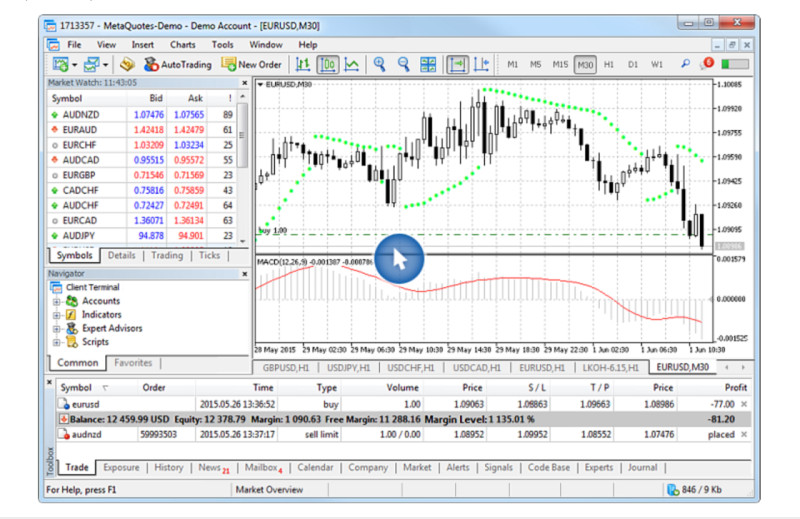This screenshot has height=519, width=800.
Task: Open the Charts menu
Action: pos(183,45)
